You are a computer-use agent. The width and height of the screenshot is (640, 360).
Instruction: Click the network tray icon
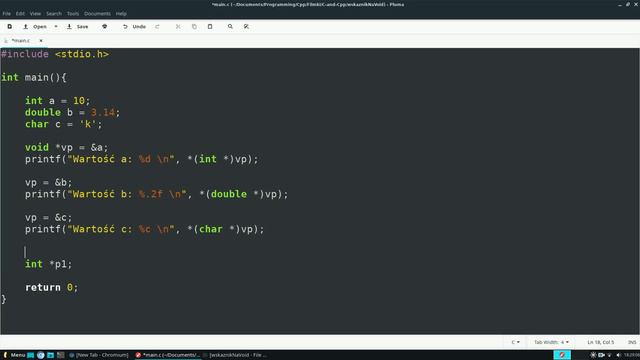pyautogui.click(x=609, y=355)
